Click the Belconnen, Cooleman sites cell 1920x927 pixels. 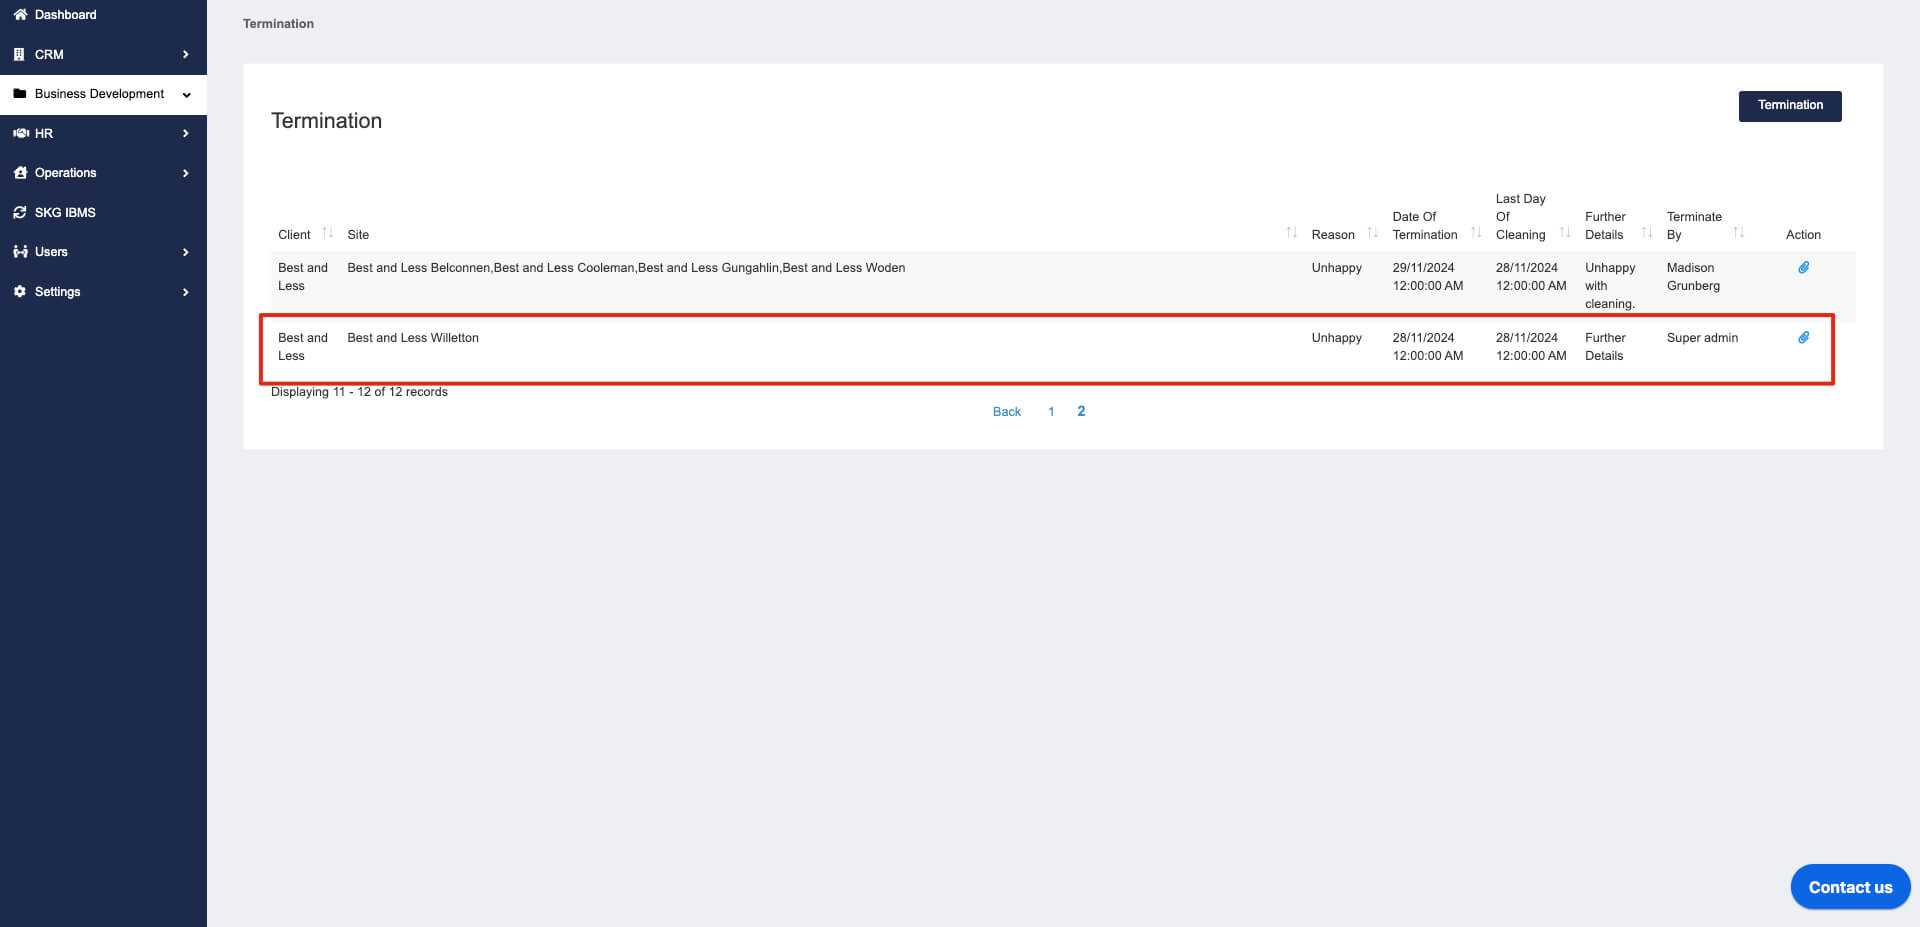point(626,268)
